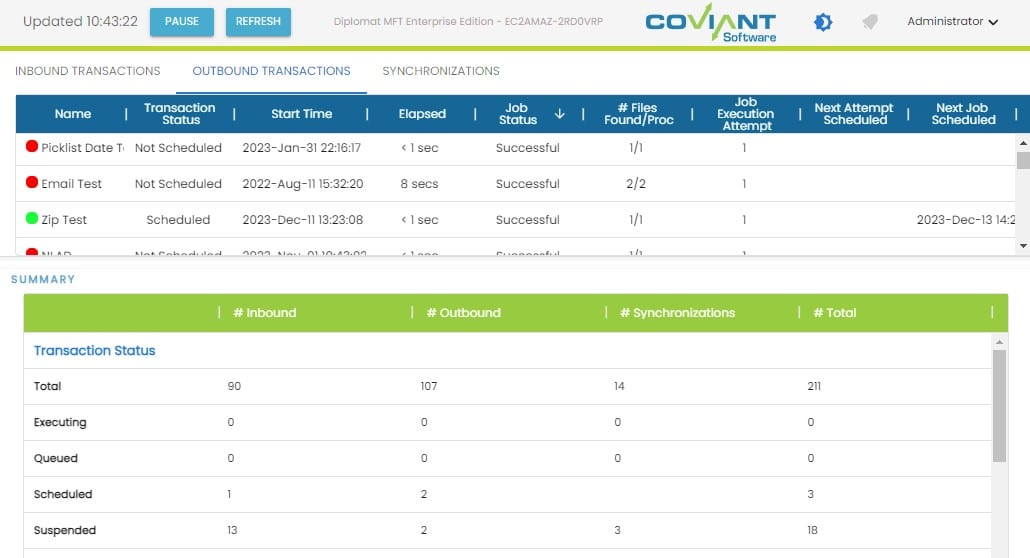Click the Executing row label
Screen dimensions: 1030x558
click(x=60, y=423)
